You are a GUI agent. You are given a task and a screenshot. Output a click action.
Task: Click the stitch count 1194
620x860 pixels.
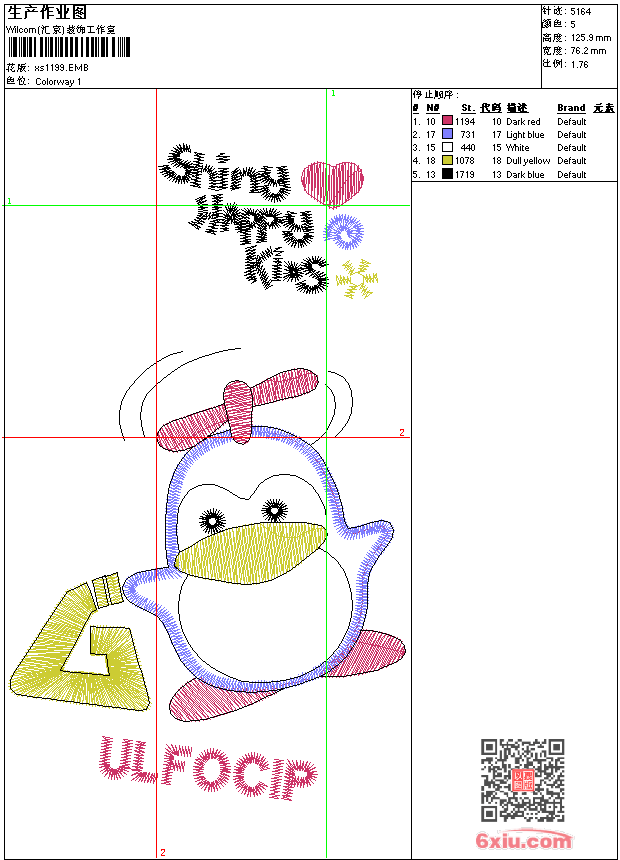(x=465, y=122)
